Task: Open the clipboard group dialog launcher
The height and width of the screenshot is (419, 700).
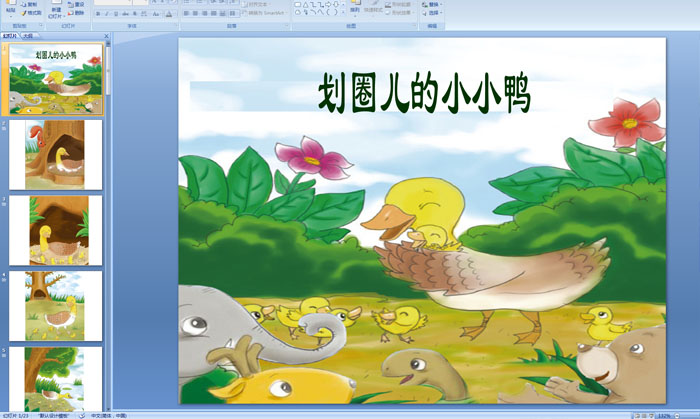Action: tap(41, 25)
